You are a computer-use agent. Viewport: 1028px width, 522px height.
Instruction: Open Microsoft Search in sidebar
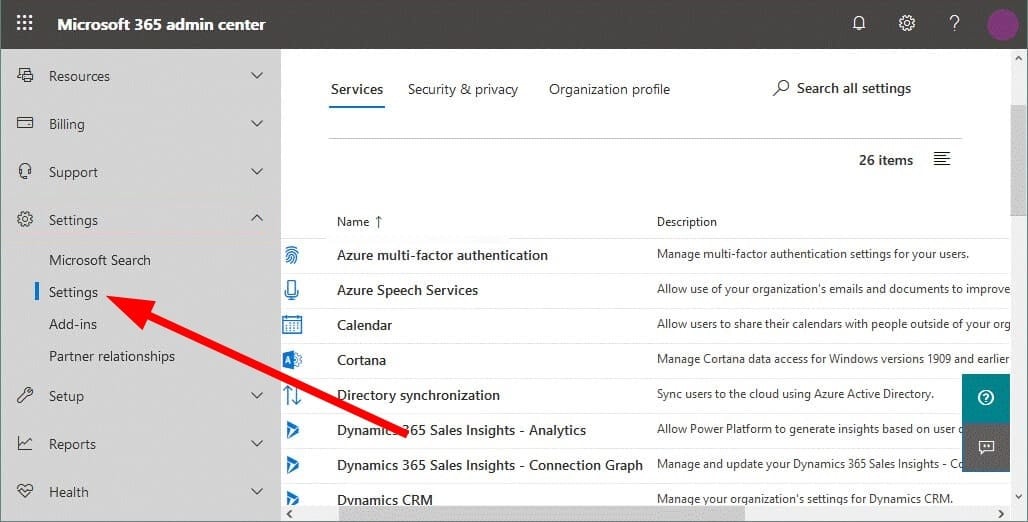(x=100, y=260)
